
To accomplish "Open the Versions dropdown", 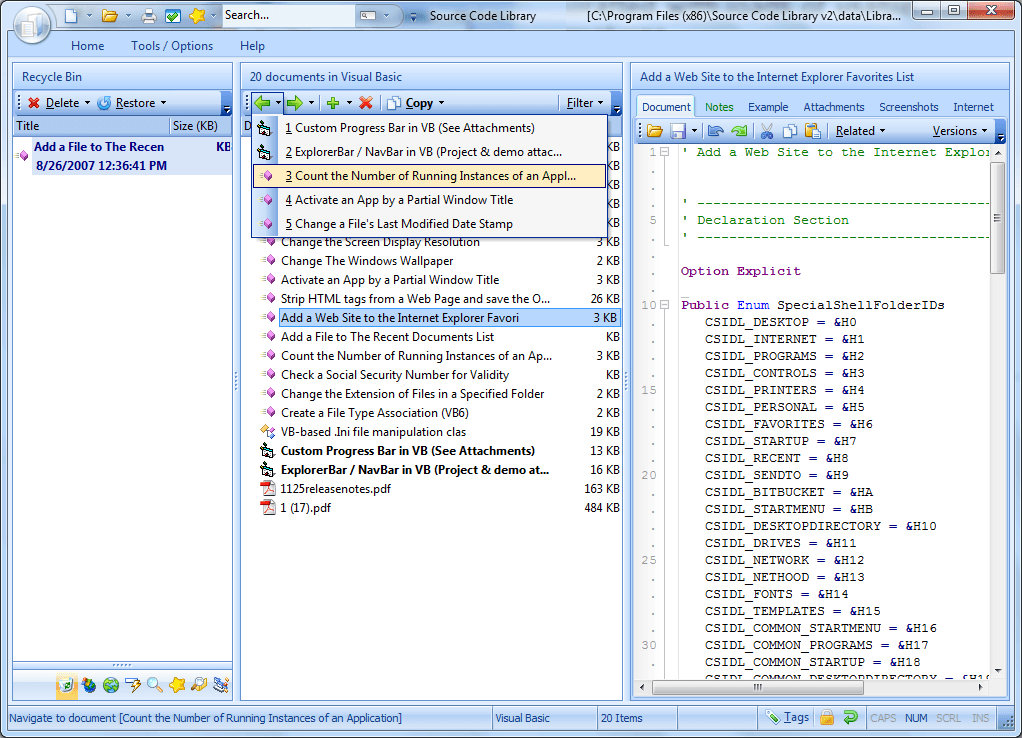I will pos(957,130).
